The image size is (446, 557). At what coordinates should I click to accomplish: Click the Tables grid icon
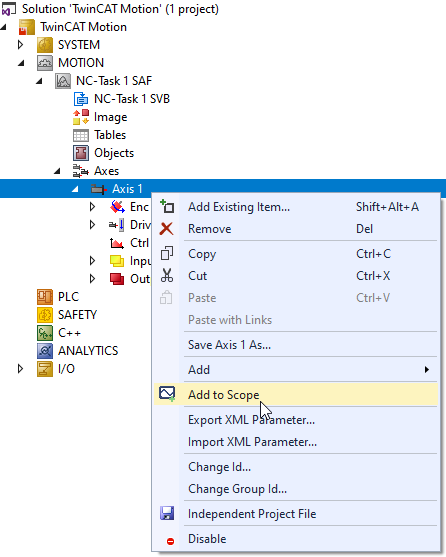tap(81, 135)
